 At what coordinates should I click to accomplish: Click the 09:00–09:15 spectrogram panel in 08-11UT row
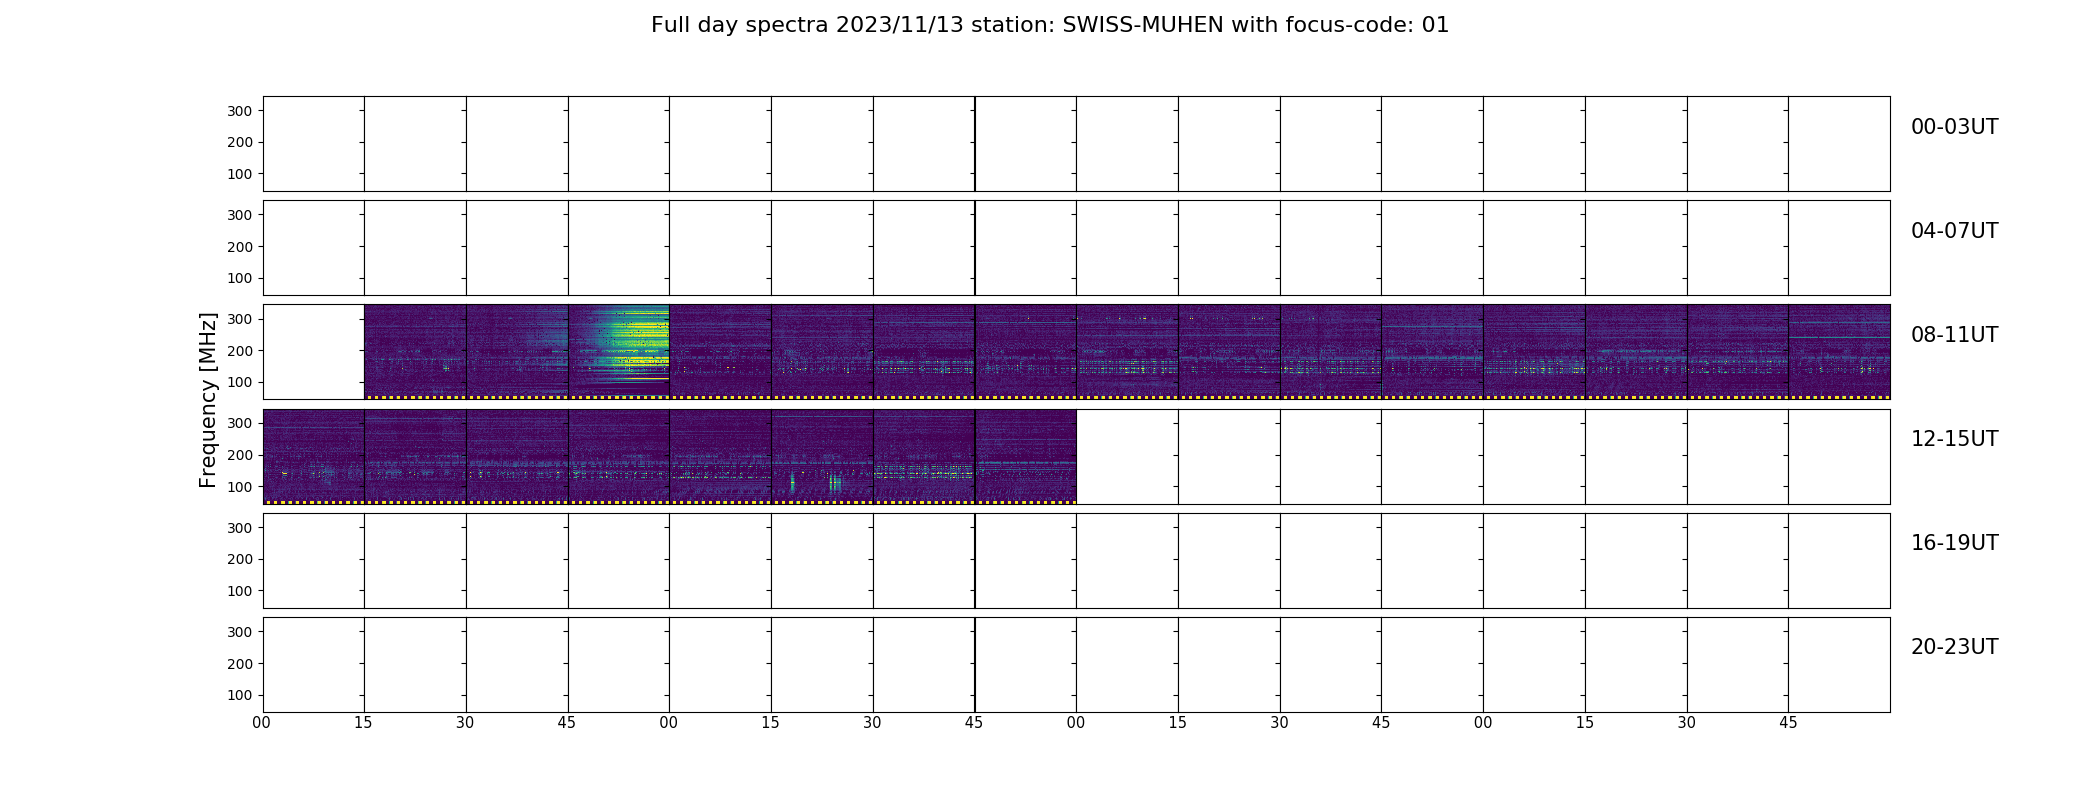[x=720, y=352]
